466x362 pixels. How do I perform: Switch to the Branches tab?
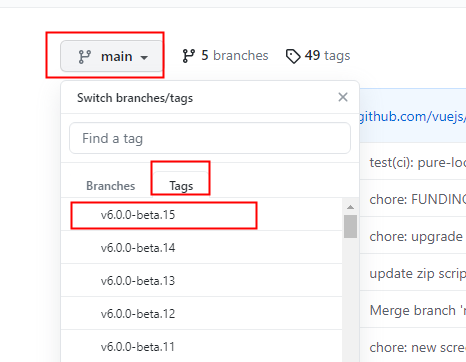click(110, 186)
